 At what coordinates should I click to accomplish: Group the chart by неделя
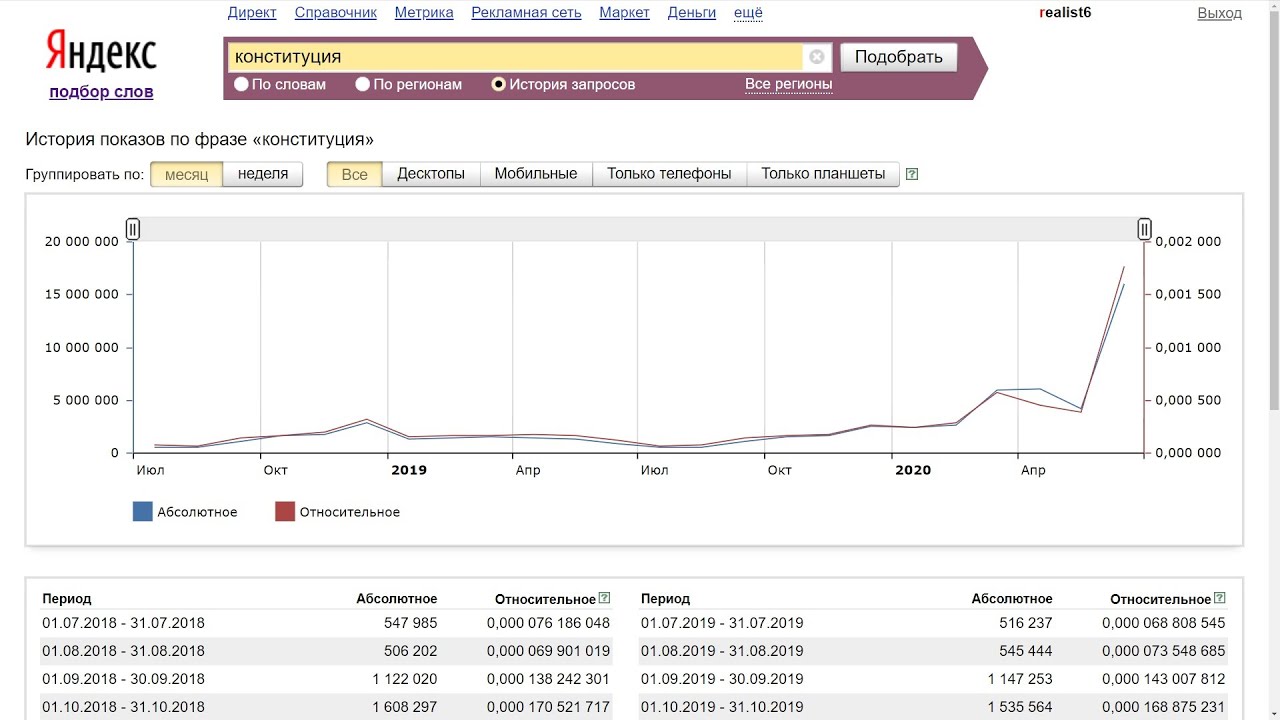pyautogui.click(x=263, y=174)
